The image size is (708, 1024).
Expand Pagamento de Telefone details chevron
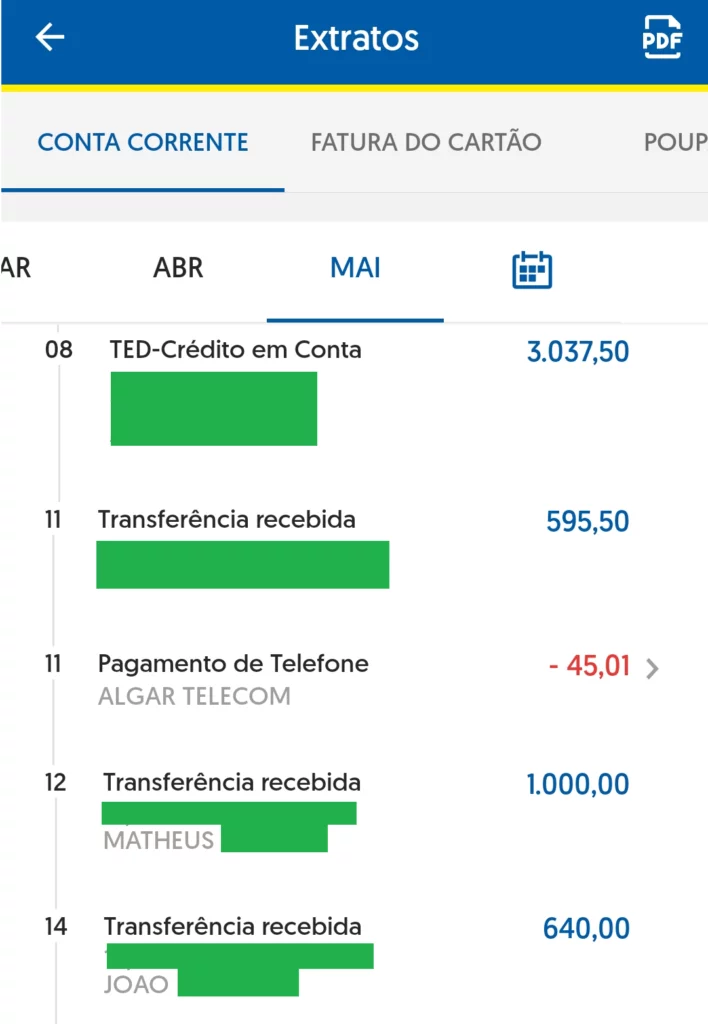pyautogui.click(x=652, y=668)
